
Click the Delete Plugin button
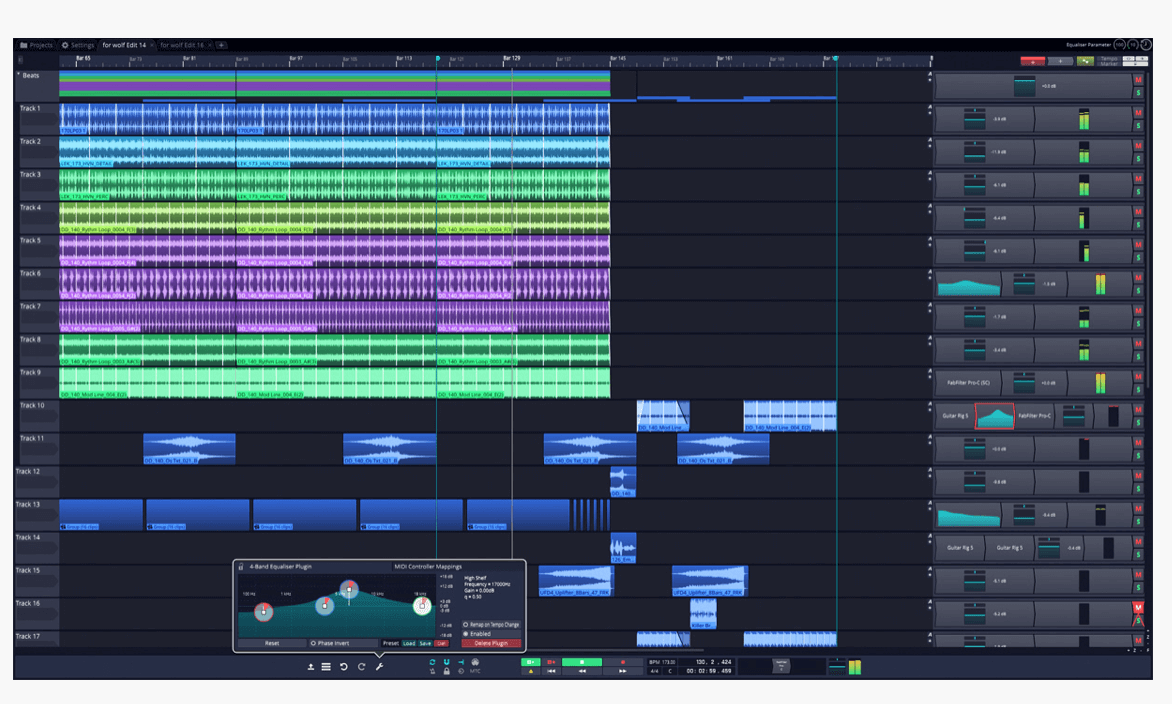[x=491, y=643]
